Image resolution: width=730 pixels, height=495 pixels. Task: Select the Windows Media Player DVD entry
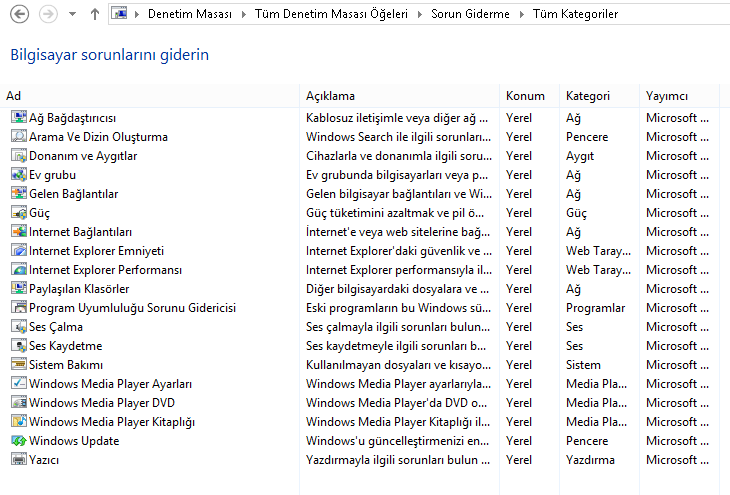[x=104, y=403]
